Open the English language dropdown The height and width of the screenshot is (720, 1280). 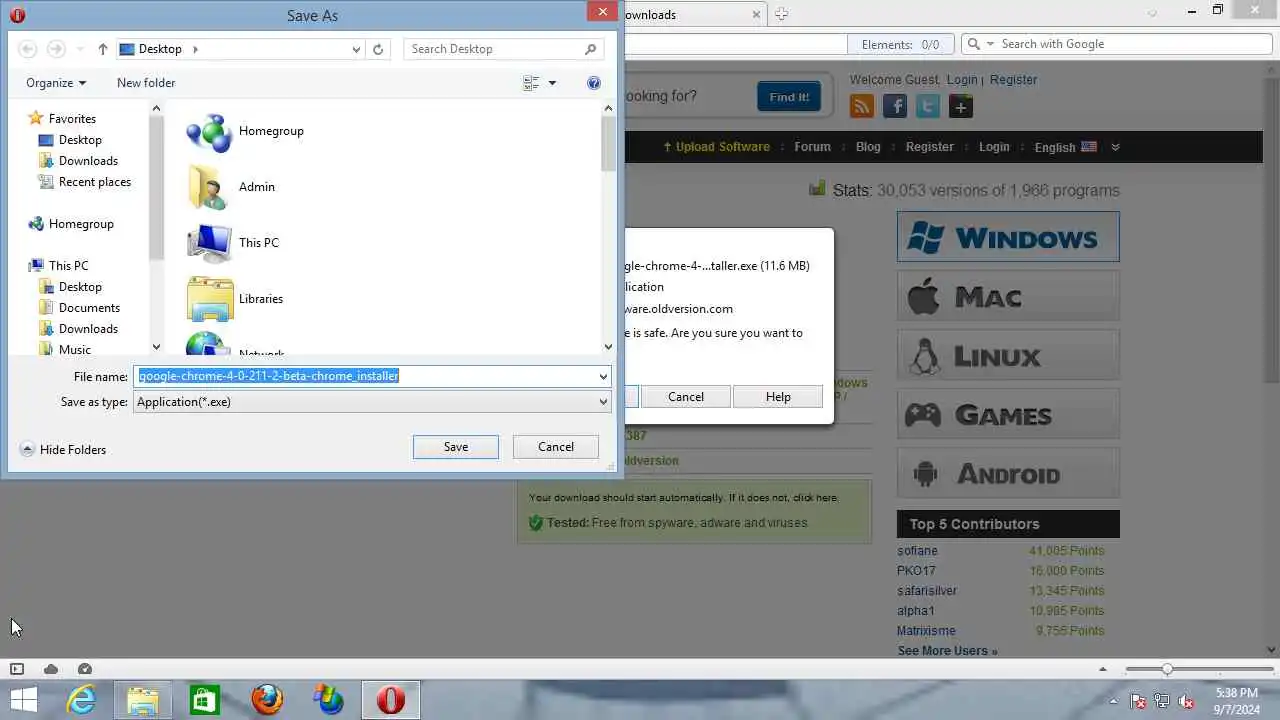[1077, 147]
